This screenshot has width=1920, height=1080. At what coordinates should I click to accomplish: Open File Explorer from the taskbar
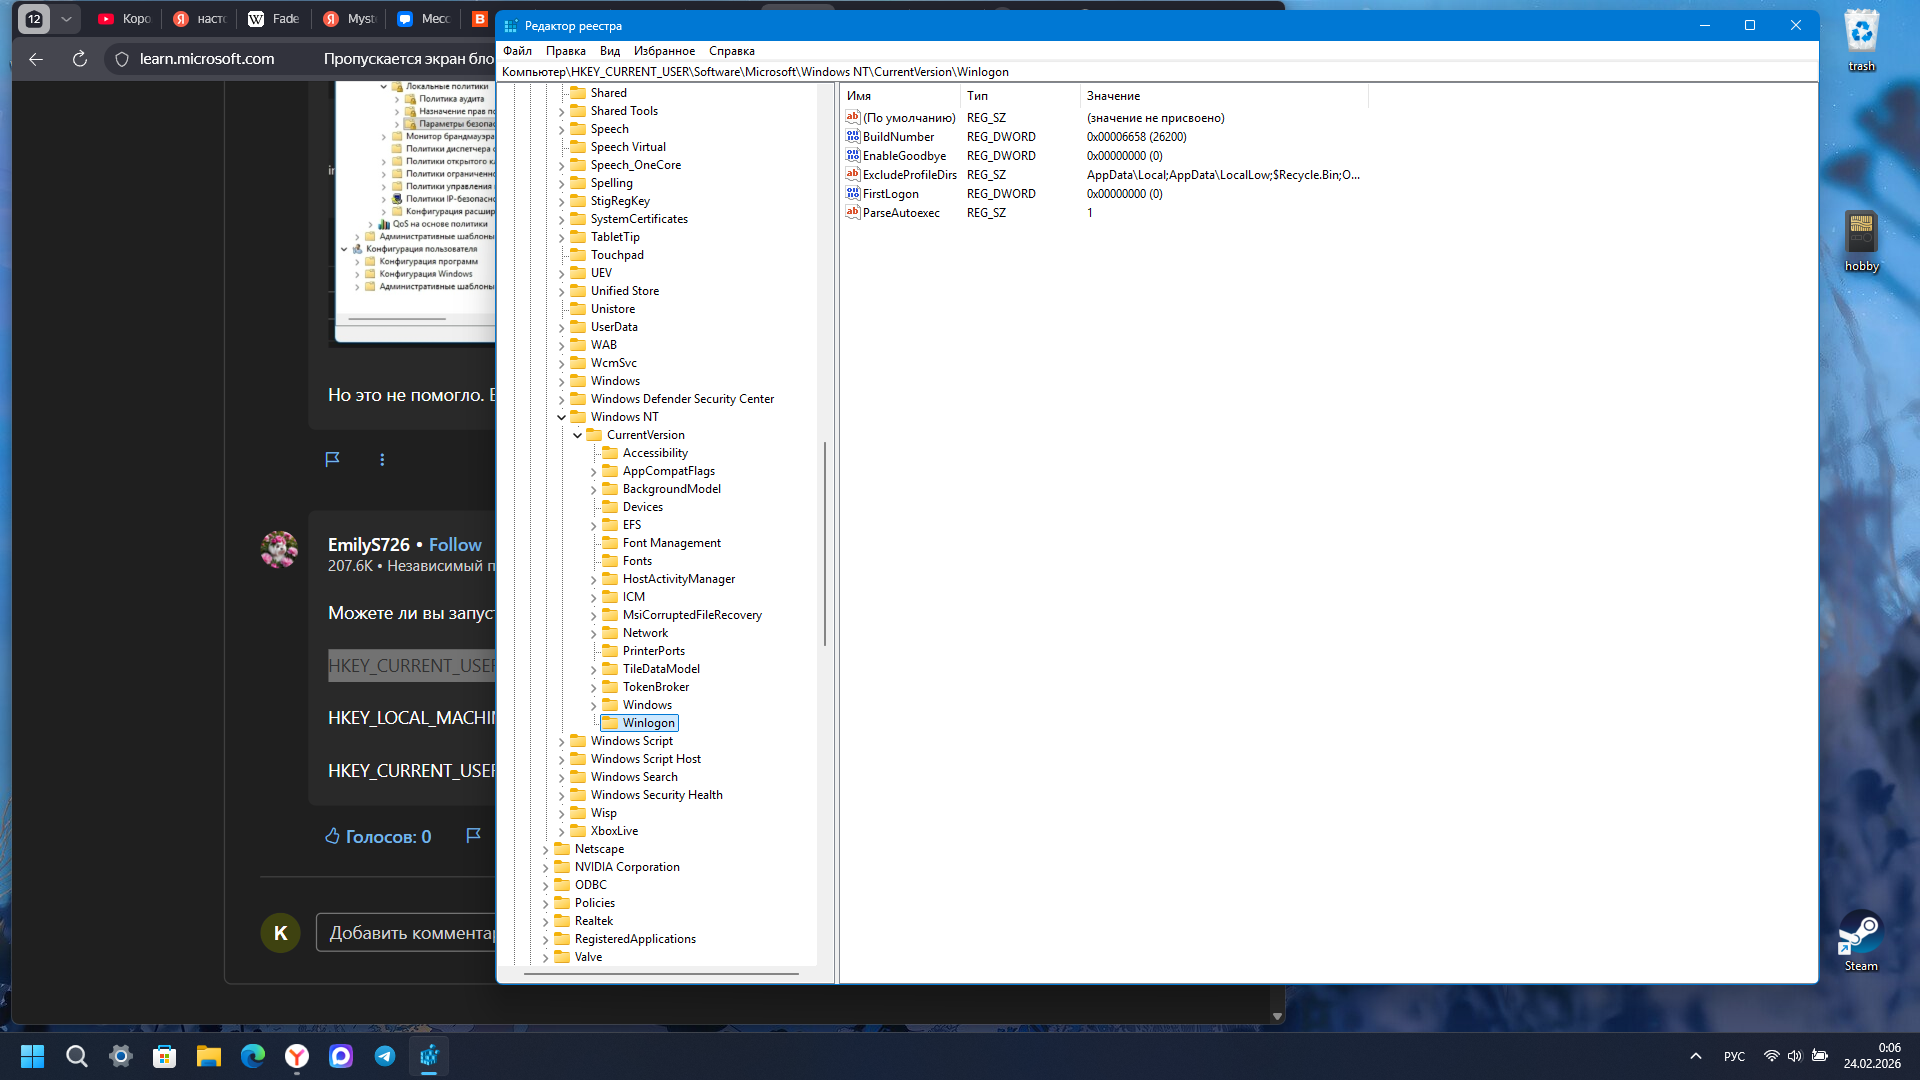[x=209, y=1056]
